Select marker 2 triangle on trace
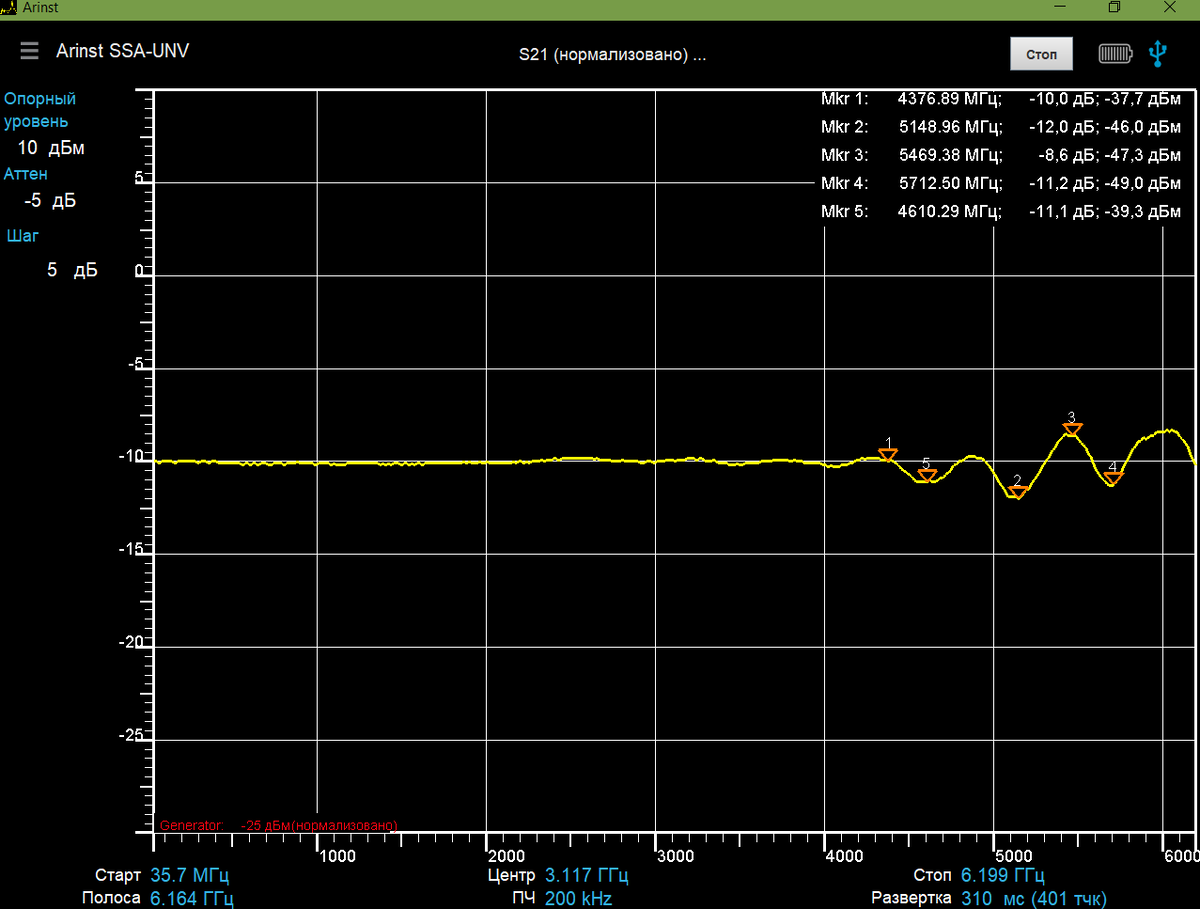The height and width of the screenshot is (909, 1200). [1018, 491]
